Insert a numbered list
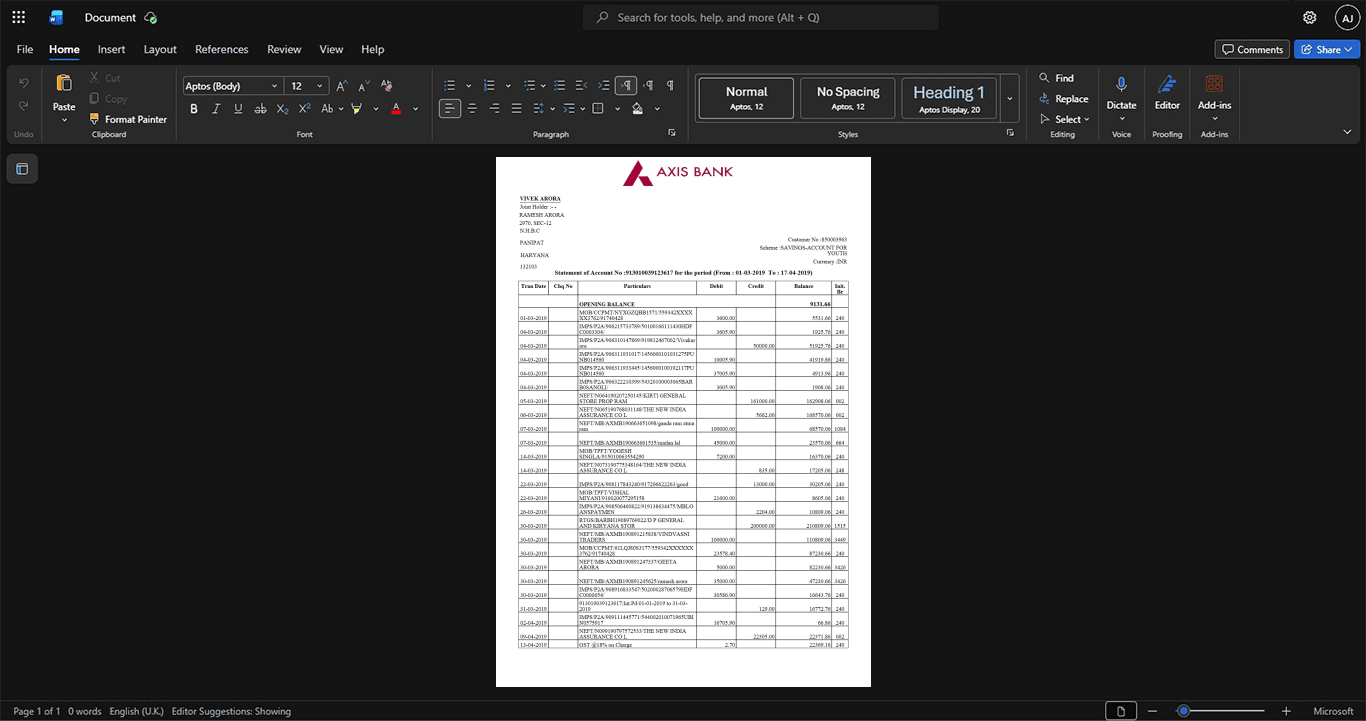Viewport: 1366px width, 721px height. 488,86
